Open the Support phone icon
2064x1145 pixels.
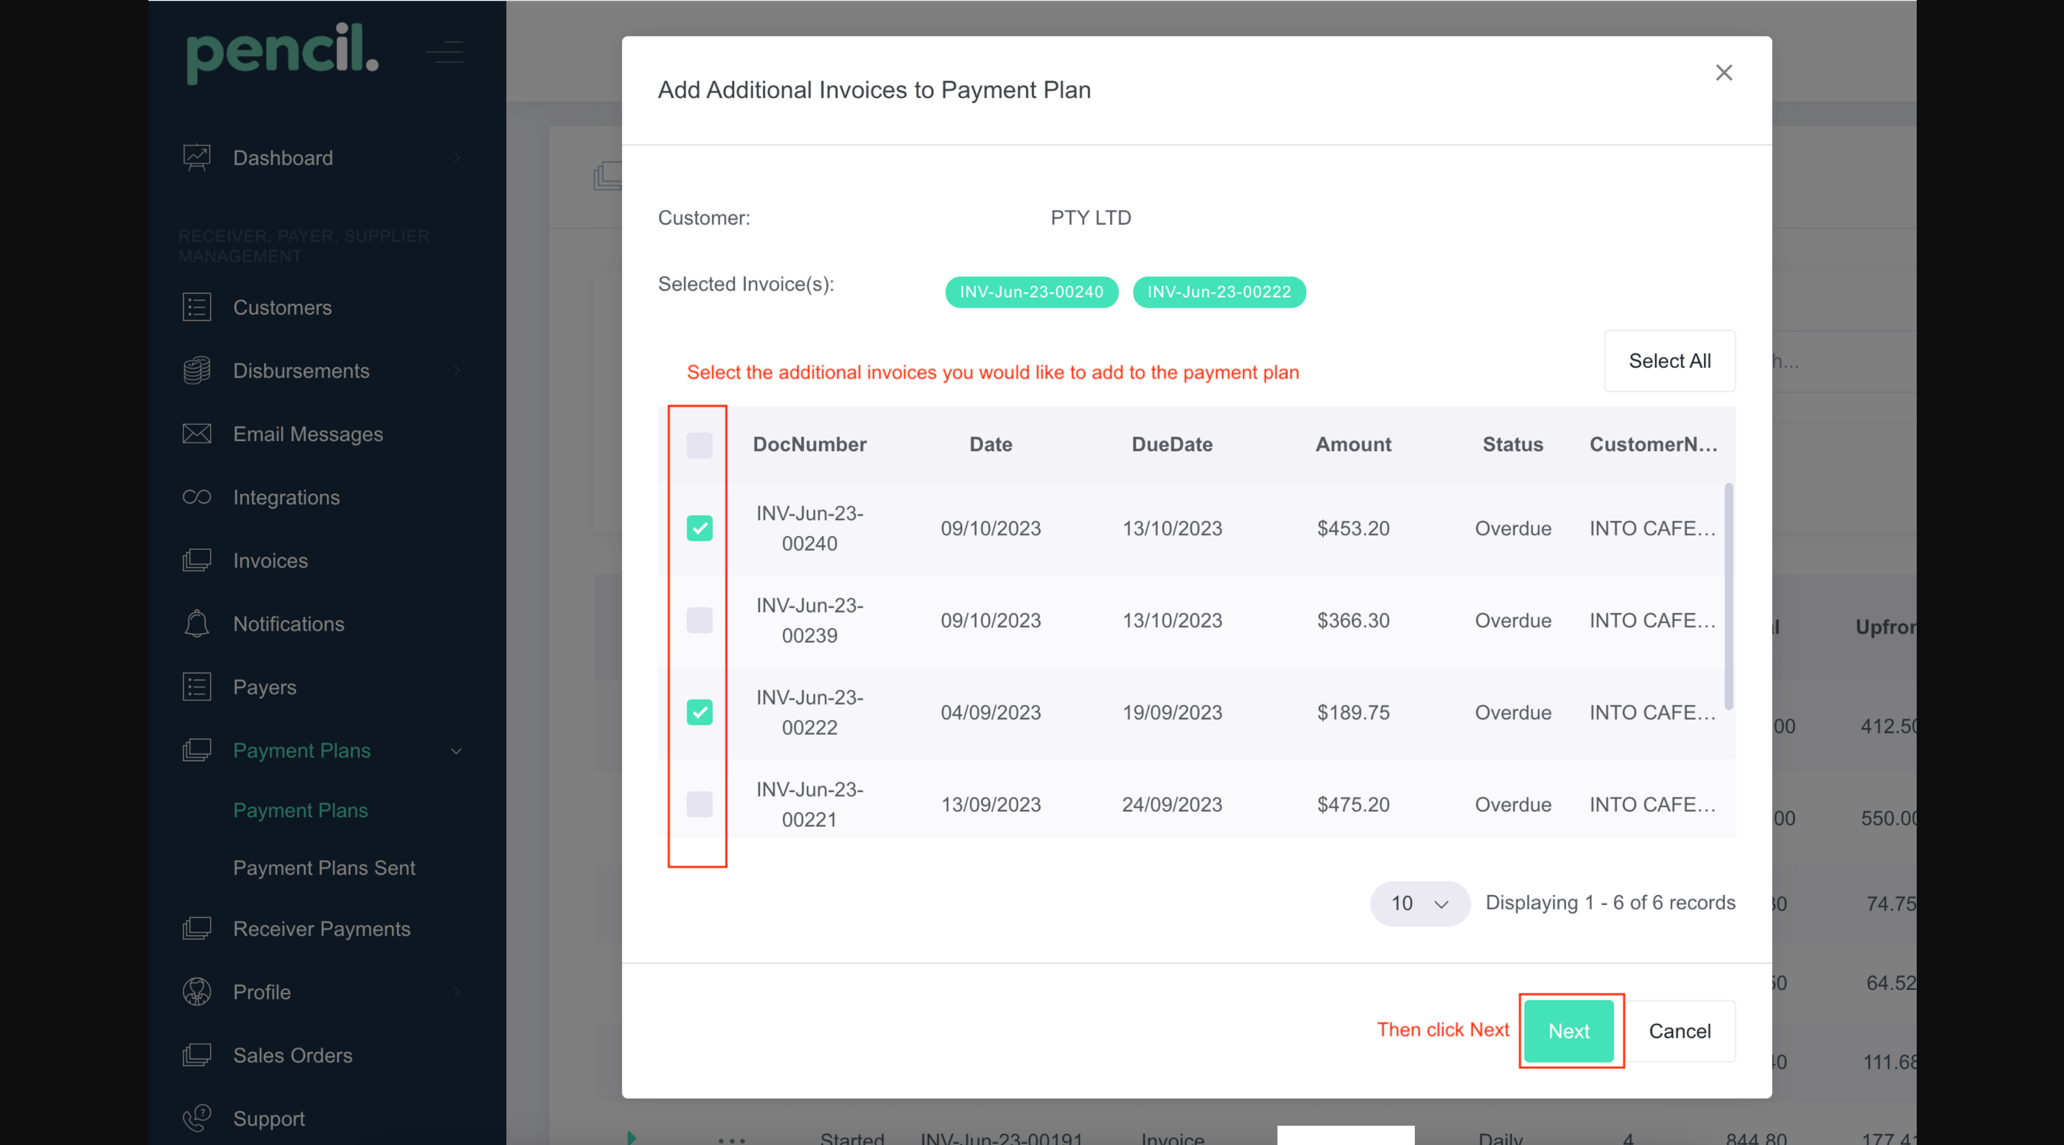pyautogui.click(x=196, y=1118)
